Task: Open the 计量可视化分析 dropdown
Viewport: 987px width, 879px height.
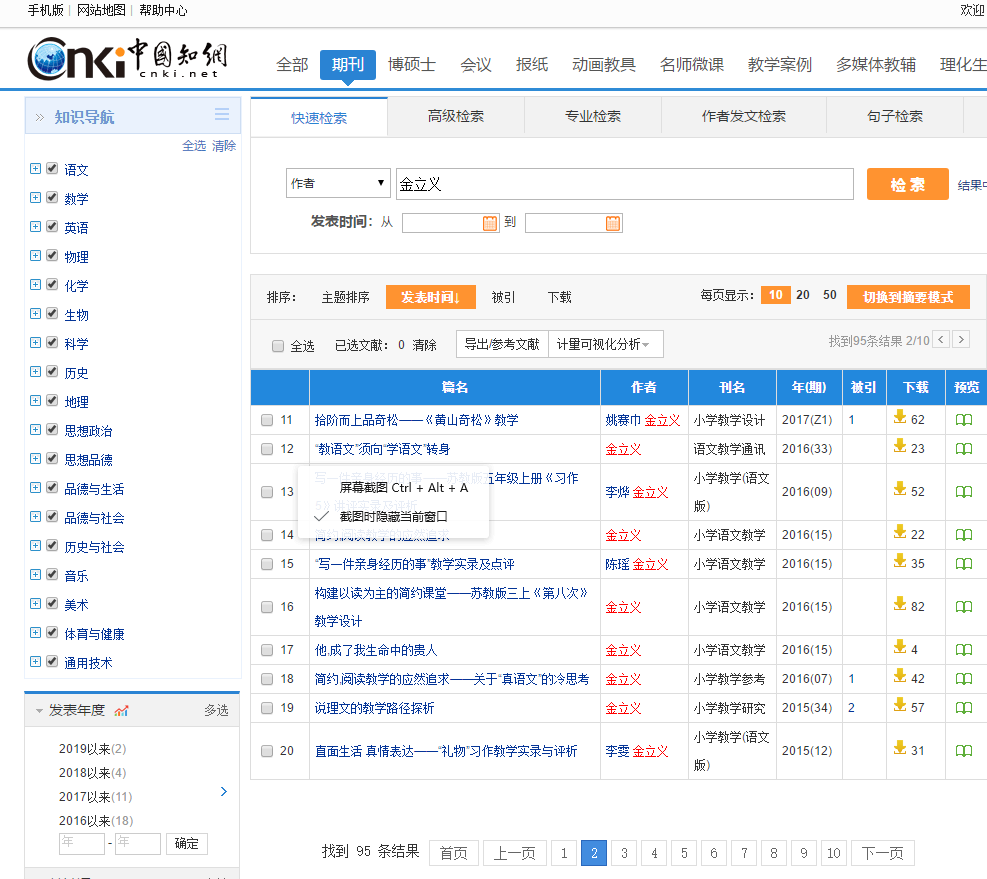Action: coord(606,344)
